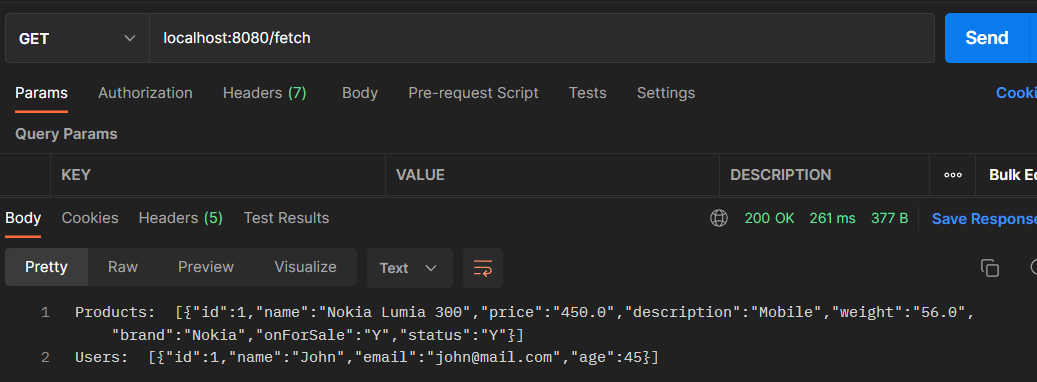
Task: Switch to the Authorization tab
Action: (x=145, y=93)
